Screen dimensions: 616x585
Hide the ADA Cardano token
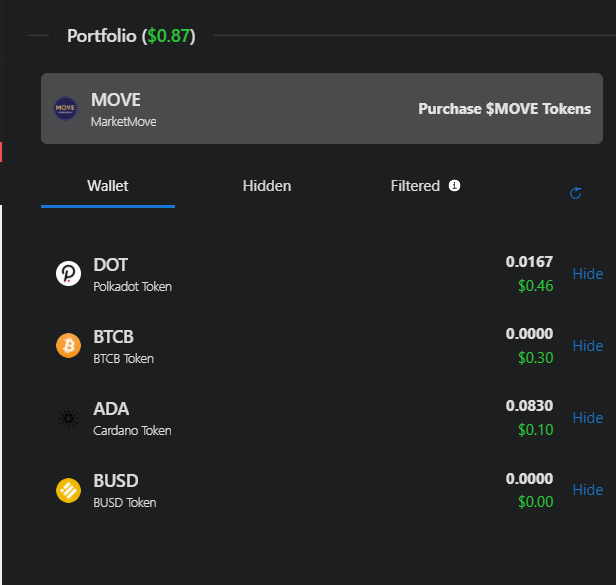pyautogui.click(x=587, y=418)
